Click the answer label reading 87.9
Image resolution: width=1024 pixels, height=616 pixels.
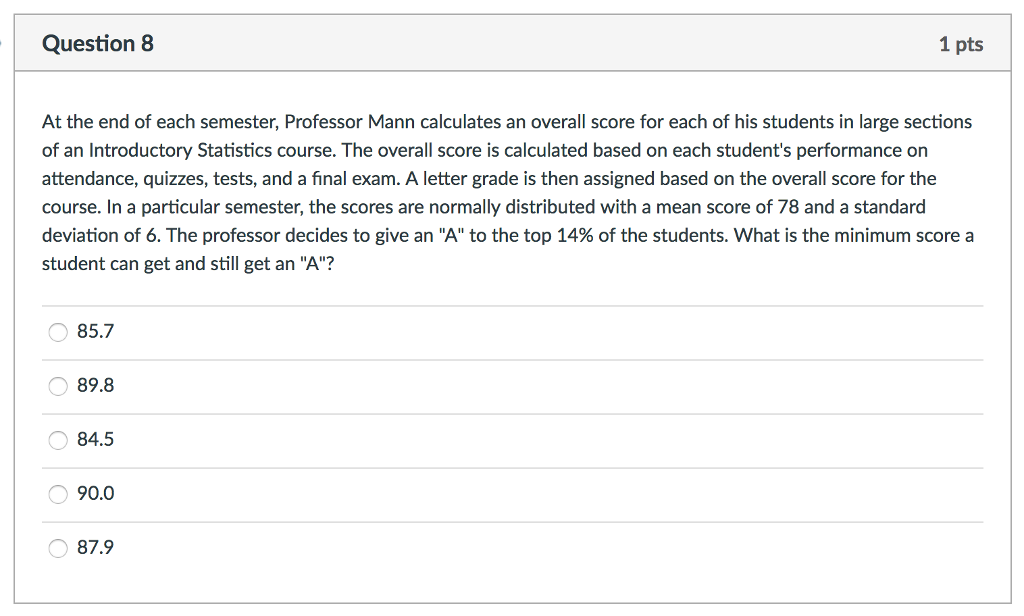tap(94, 548)
